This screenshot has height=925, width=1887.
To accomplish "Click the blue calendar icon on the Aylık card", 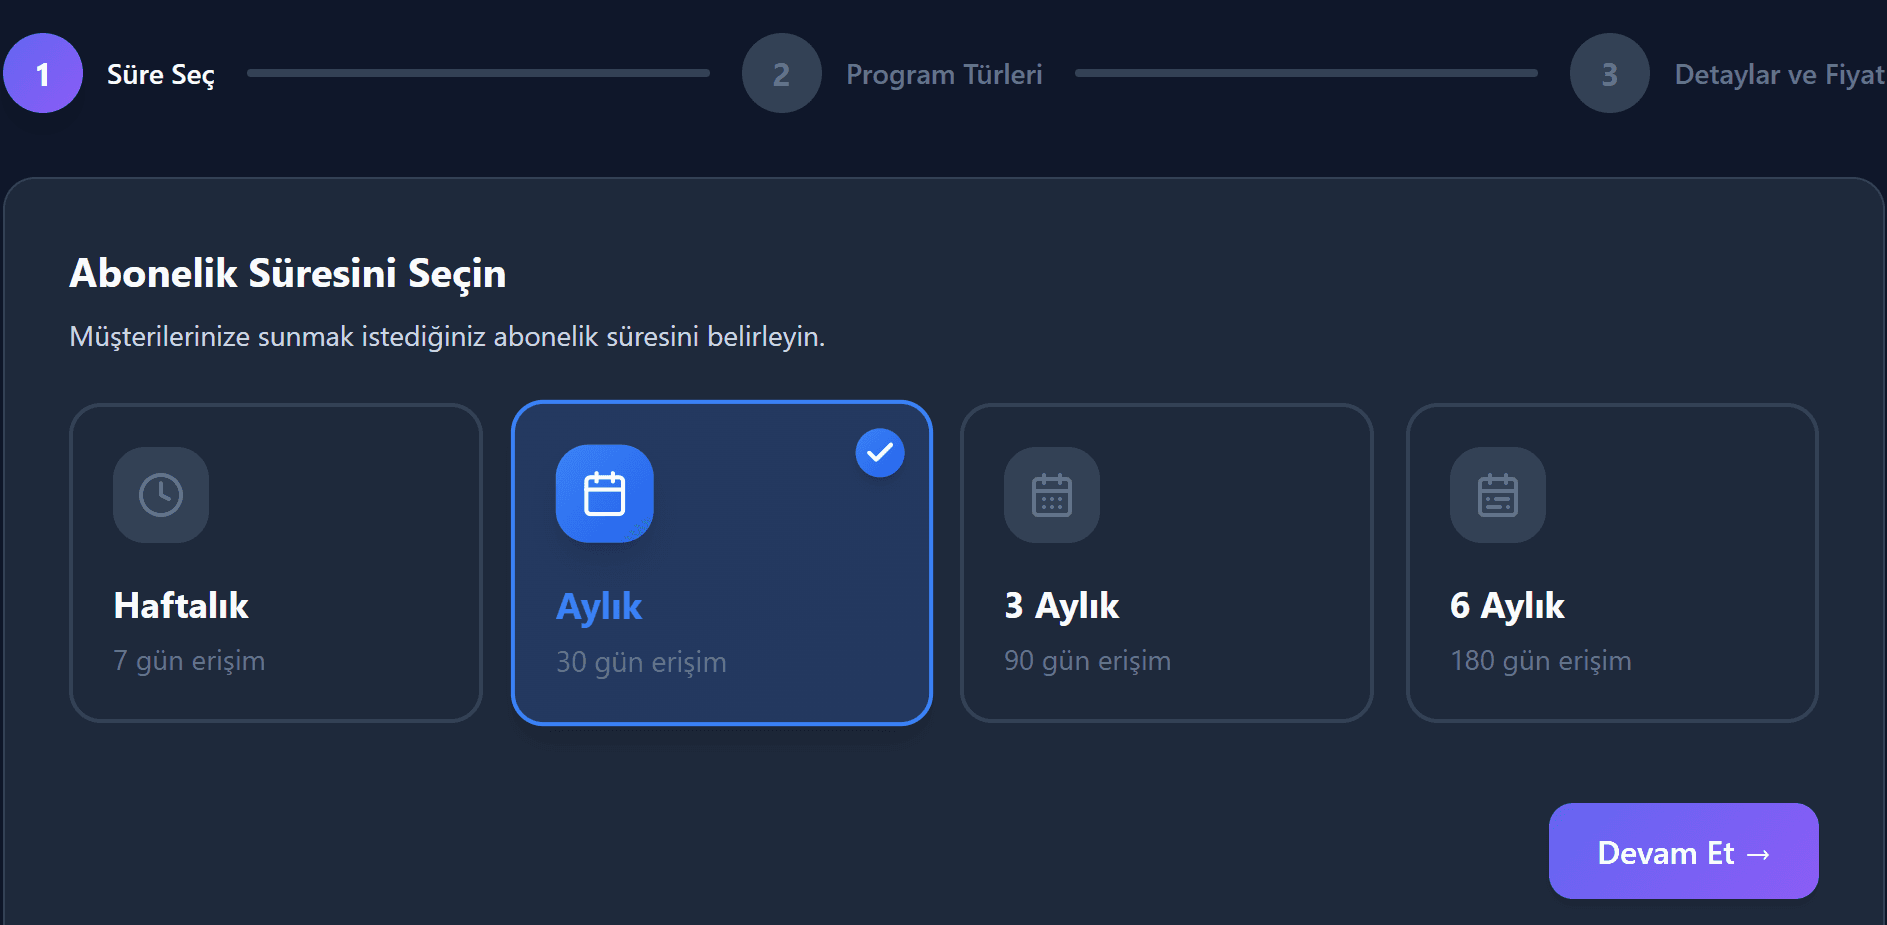I will click(x=605, y=494).
